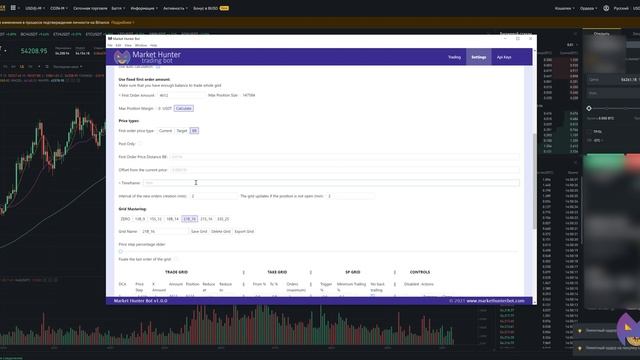640x360 pixels.
Task: Click the Market Hunter window vertical scrollbar
Action: pyautogui.click(x=534, y=181)
